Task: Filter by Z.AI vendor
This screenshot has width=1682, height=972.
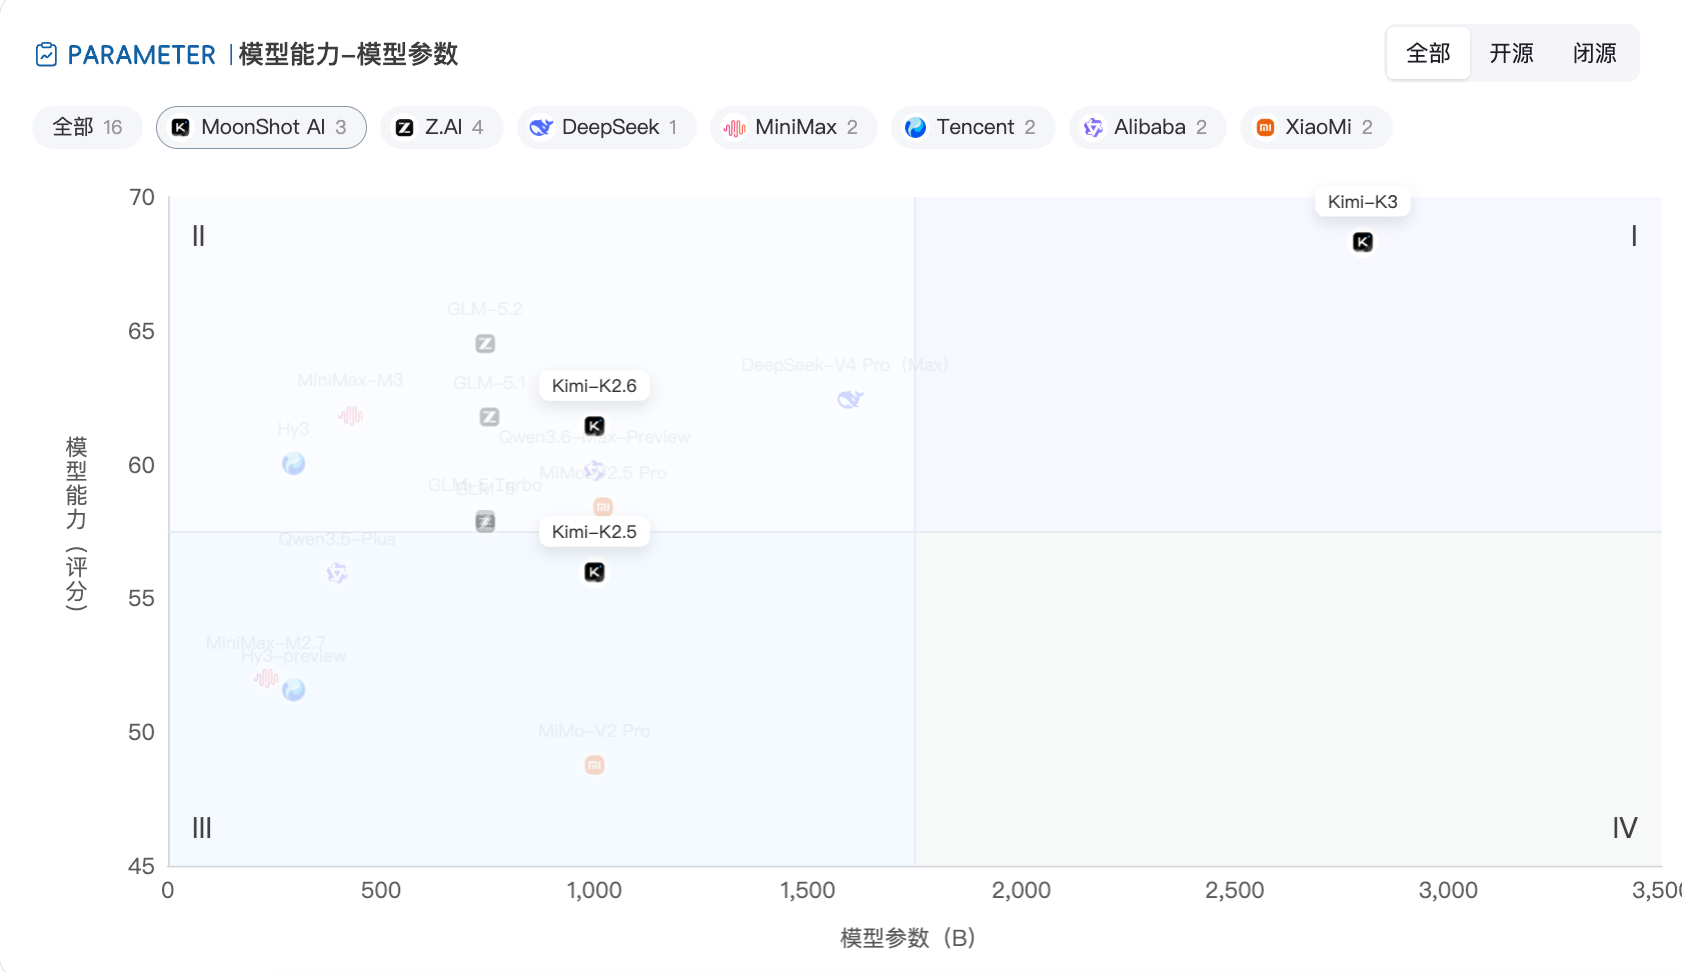Action: (x=441, y=127)
